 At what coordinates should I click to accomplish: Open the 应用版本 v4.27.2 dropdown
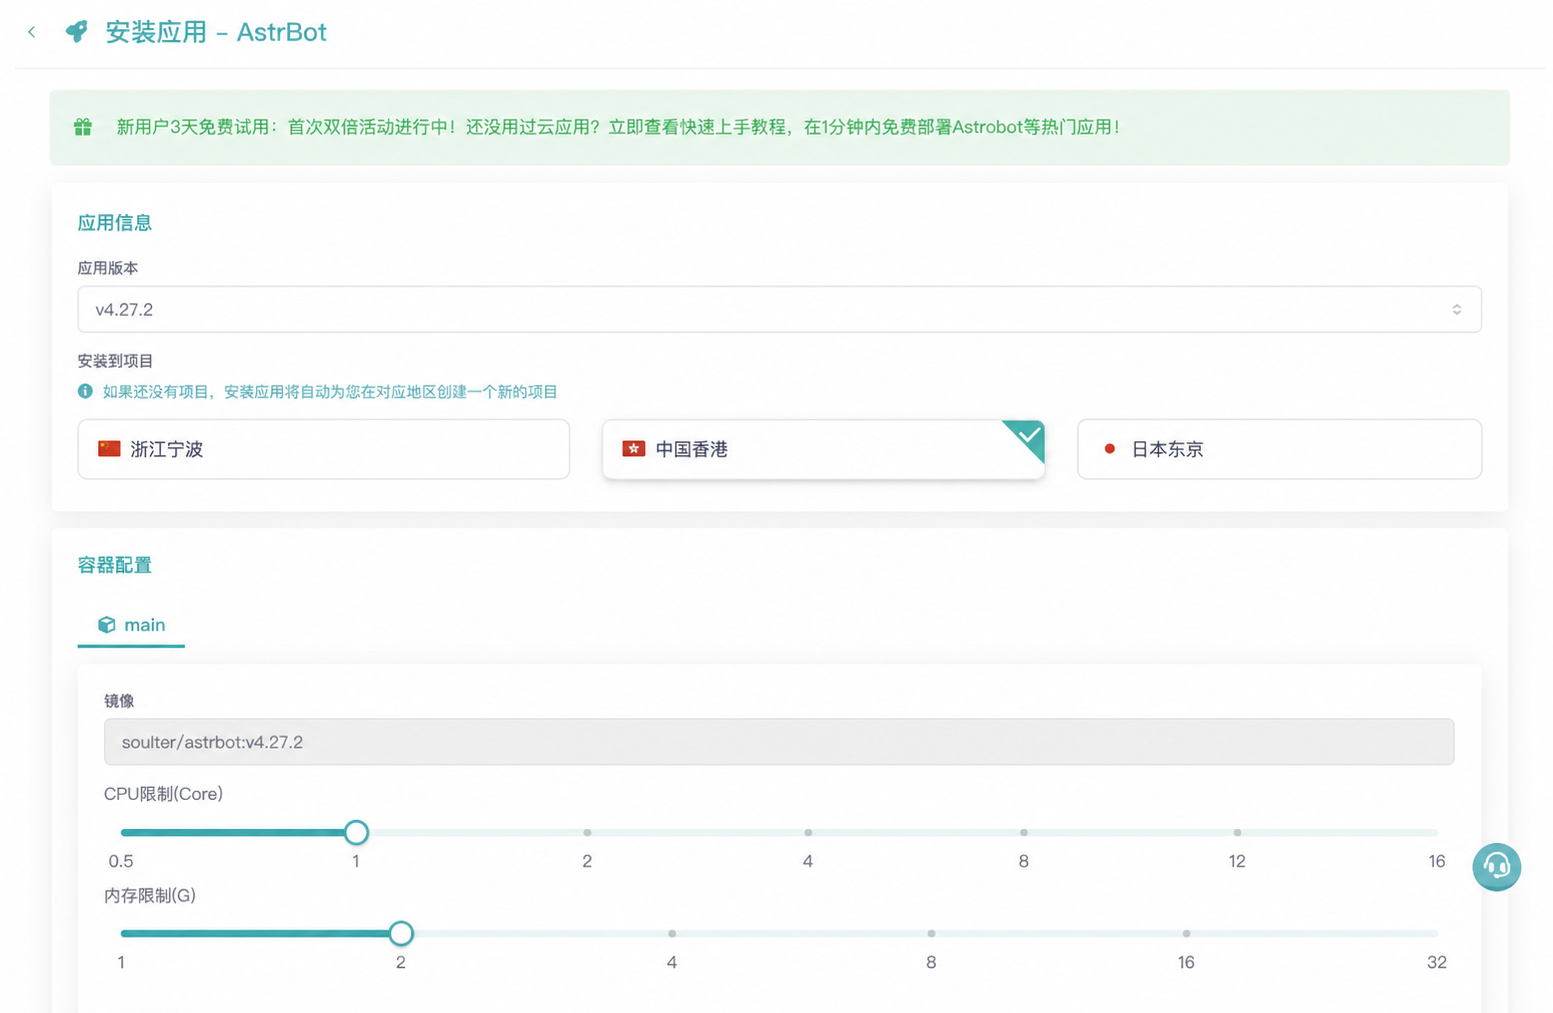pyautogui.click(x=779, y=309)
